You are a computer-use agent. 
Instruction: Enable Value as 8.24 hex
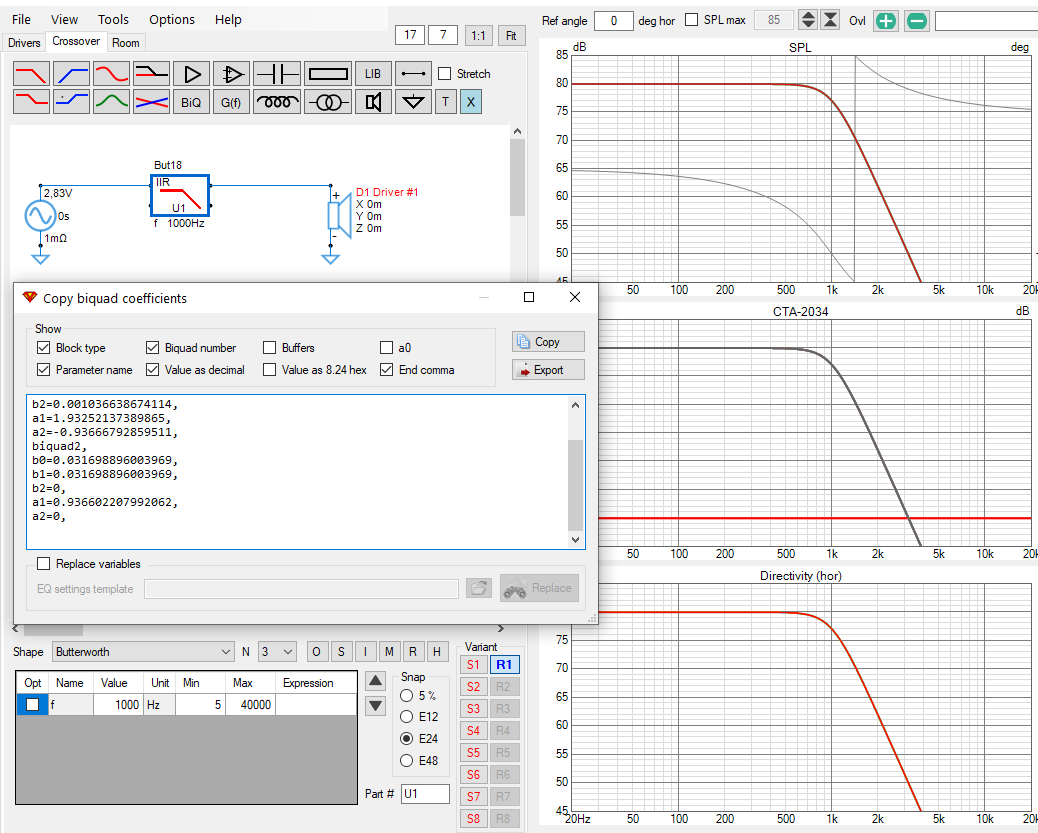pyautogui.click(x=269, y=369)
